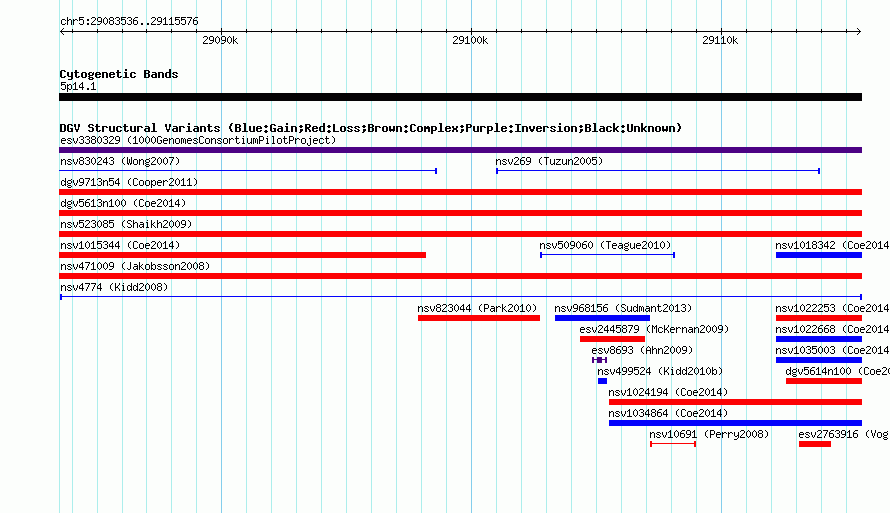The image size is (890, 513).
Task: Open nsv10691 (Perry2008) label
Action: tap(709, 434)
